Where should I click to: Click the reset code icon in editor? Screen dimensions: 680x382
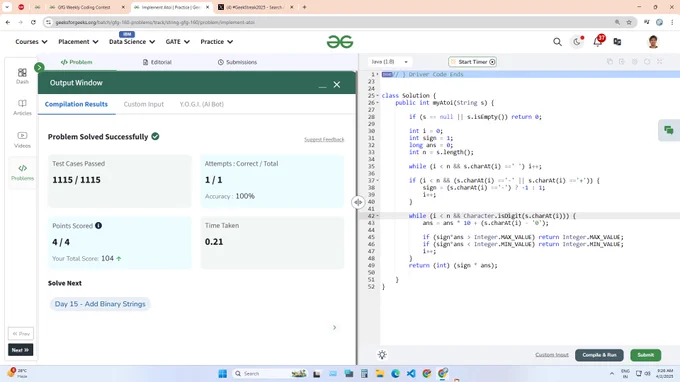(x=647, y=62)
